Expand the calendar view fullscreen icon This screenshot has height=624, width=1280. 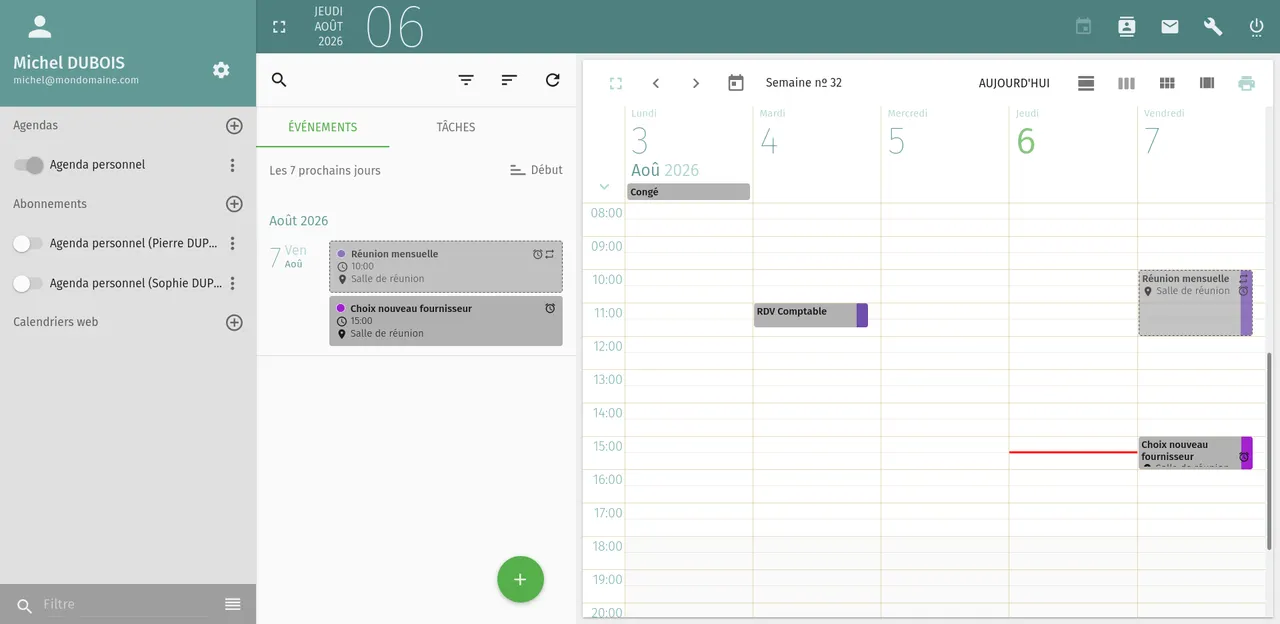point(616,83)
